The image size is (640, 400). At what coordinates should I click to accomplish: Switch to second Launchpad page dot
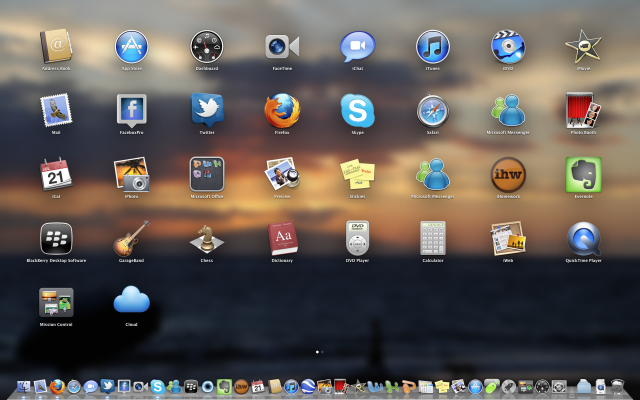pyautogui.click(x=322, y=352)
